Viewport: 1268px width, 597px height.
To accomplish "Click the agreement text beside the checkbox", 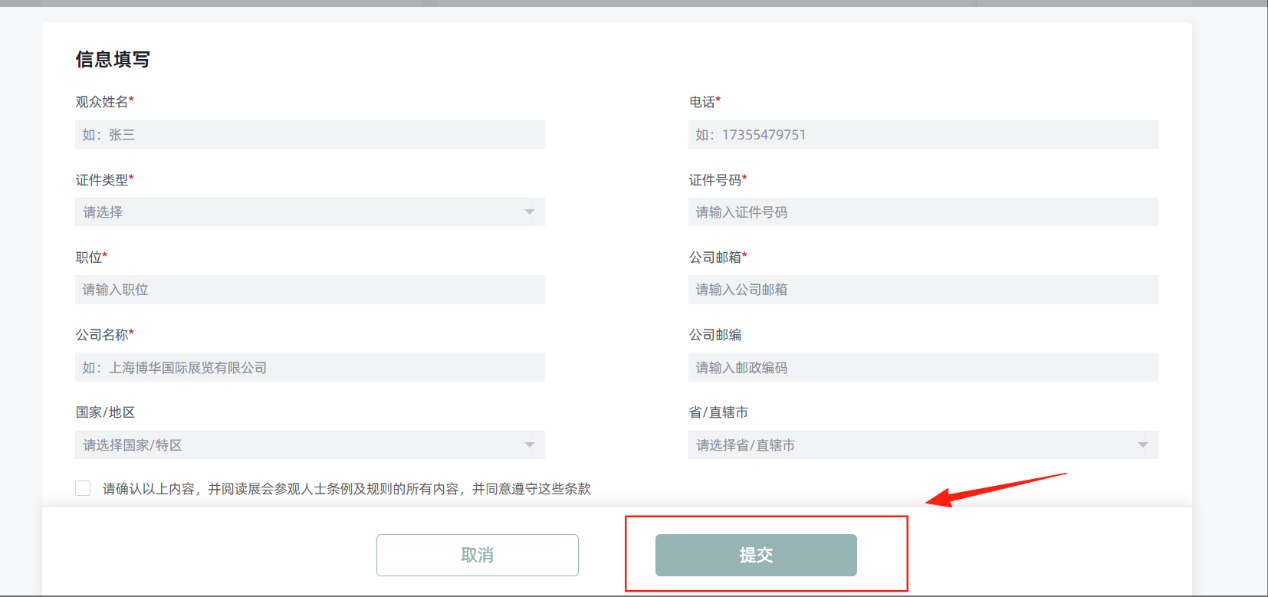I will [x=346, y=489].
